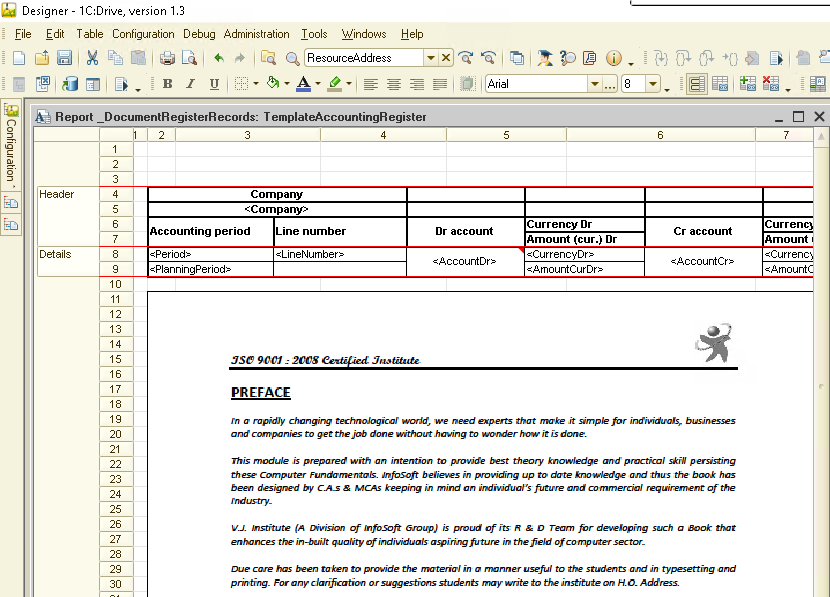Open font size 8 dropdown
Viewport: 830px width, 597px height.
pos(653,84)
